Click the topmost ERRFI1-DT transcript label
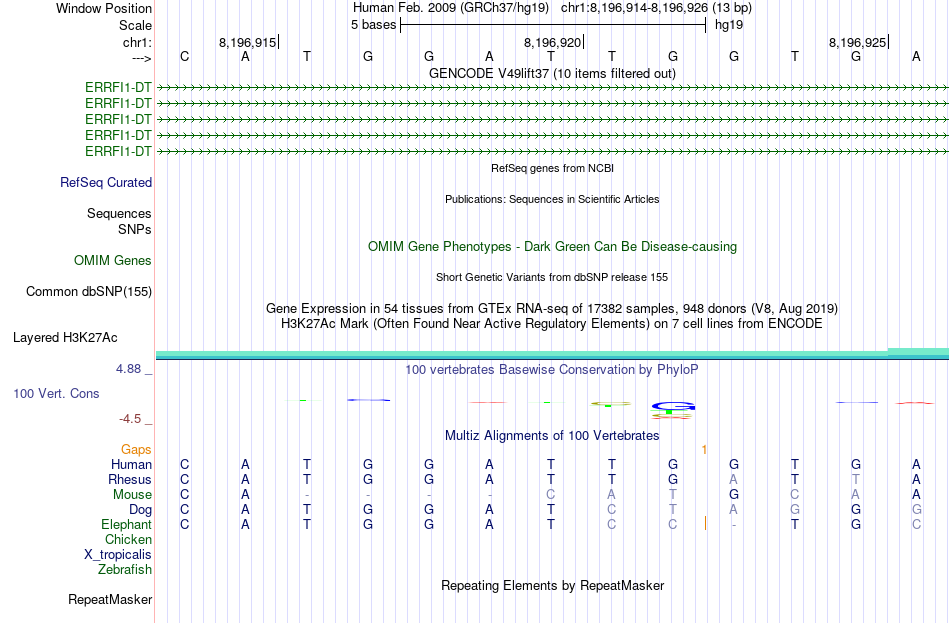The image size is (950, 623). pos(118,87)
